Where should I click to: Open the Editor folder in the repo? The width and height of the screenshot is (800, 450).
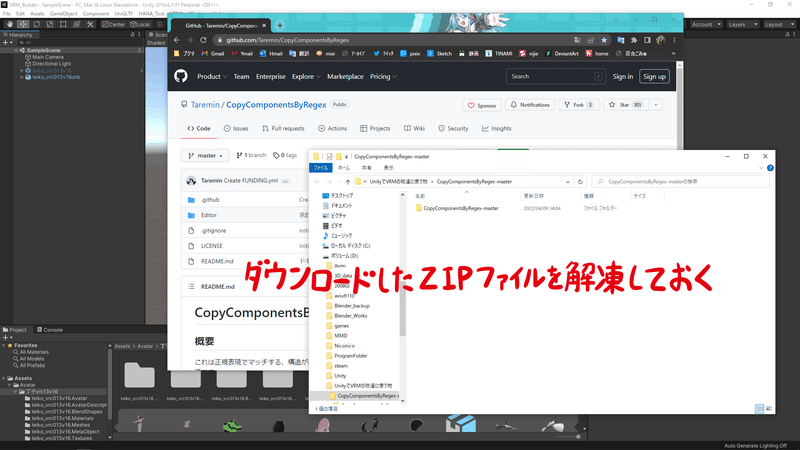209,215
